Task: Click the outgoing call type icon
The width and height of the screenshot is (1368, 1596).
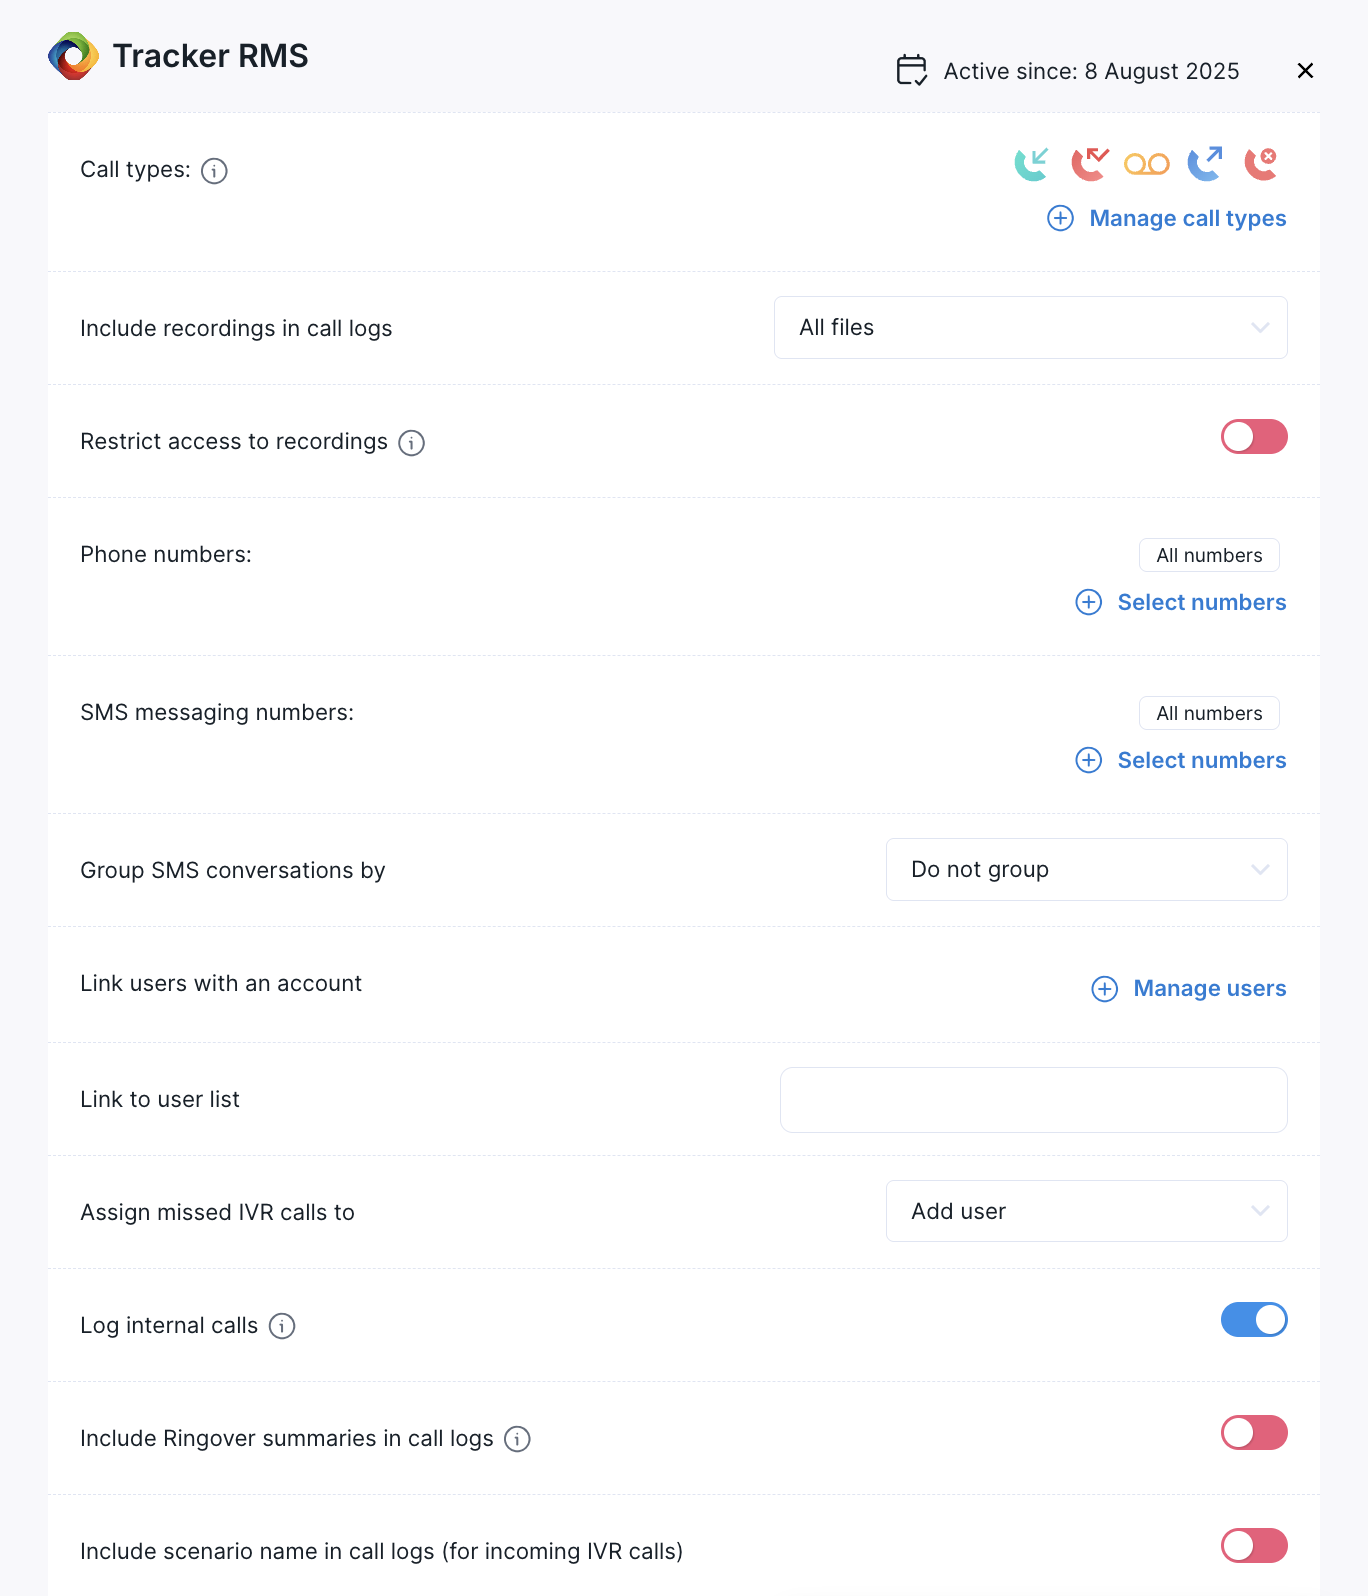Action: click(1205, 164)
